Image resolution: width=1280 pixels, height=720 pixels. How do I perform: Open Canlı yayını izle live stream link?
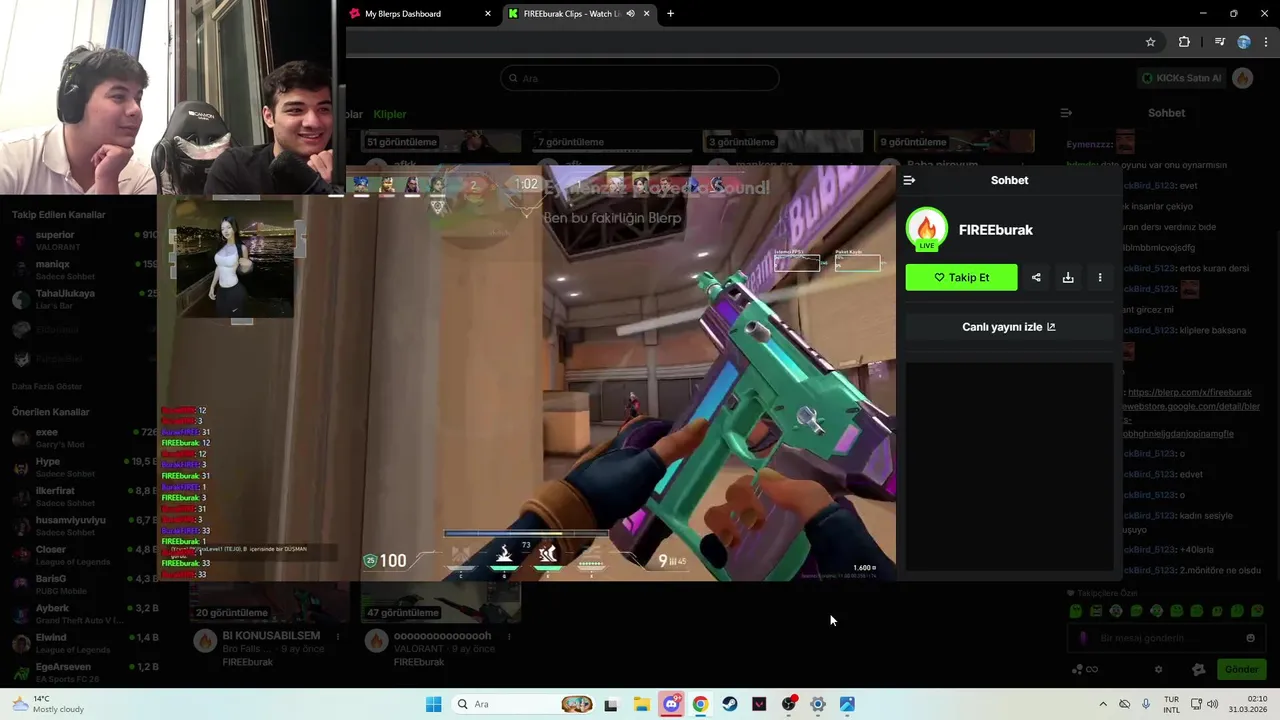point(1009,327)
